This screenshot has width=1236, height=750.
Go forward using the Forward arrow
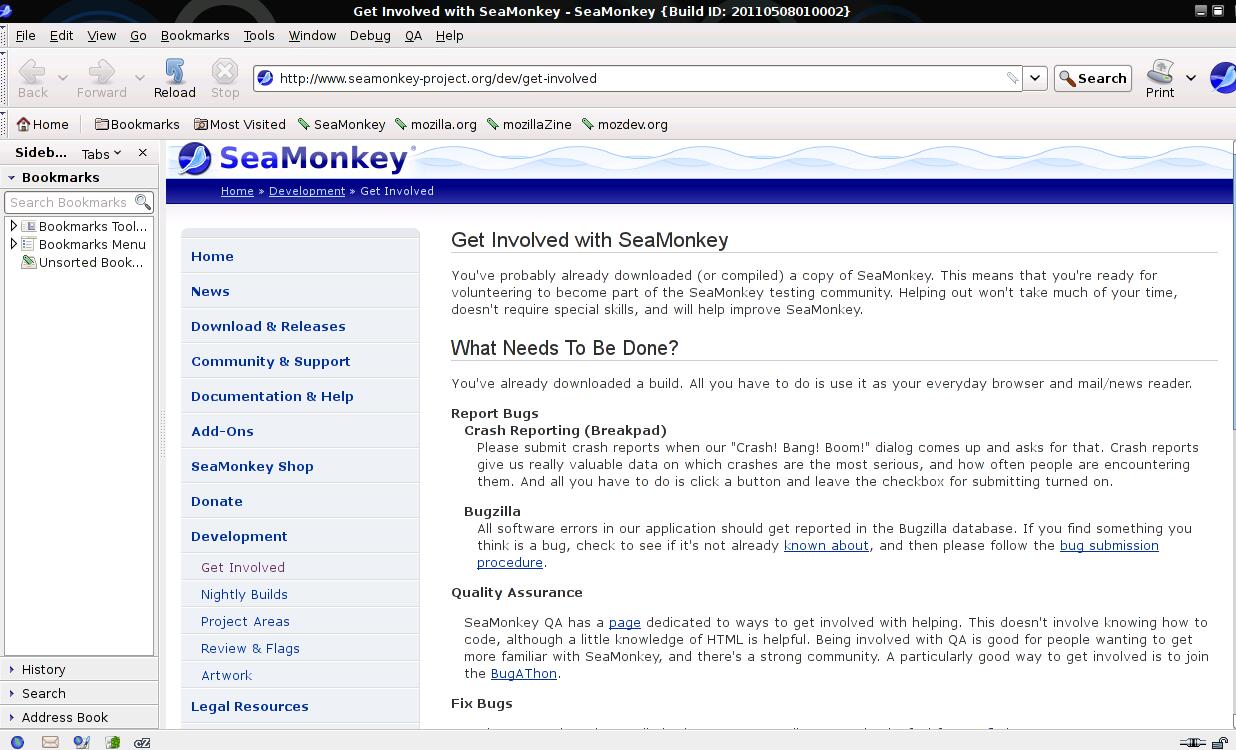[102, 78]
